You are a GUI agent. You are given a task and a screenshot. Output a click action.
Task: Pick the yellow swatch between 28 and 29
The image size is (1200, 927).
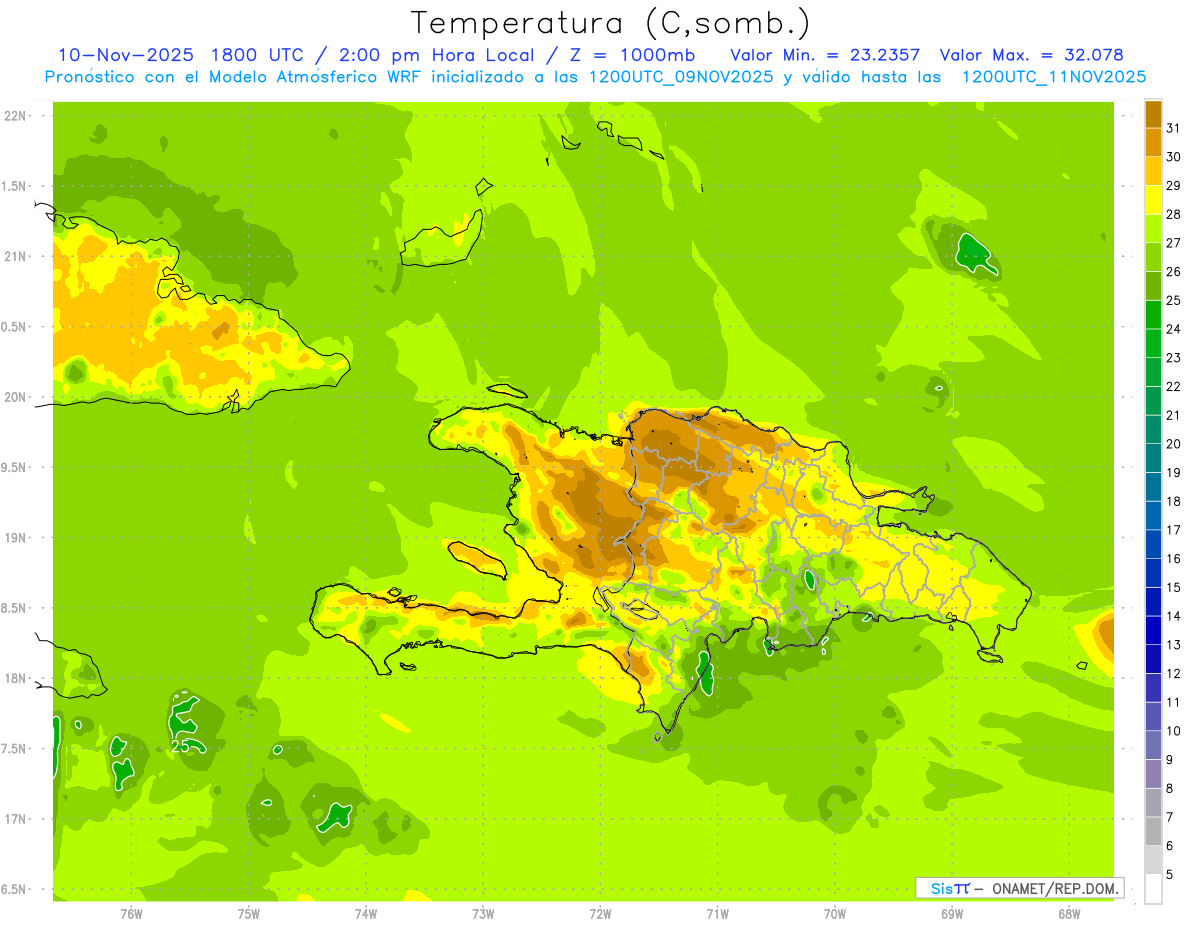tap(1153, 200)
